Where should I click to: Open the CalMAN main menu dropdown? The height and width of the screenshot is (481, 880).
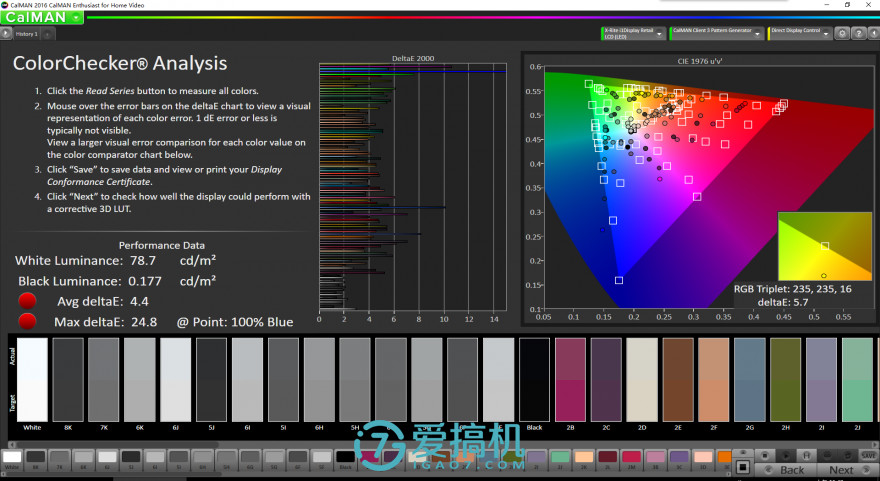click(76, 17)
